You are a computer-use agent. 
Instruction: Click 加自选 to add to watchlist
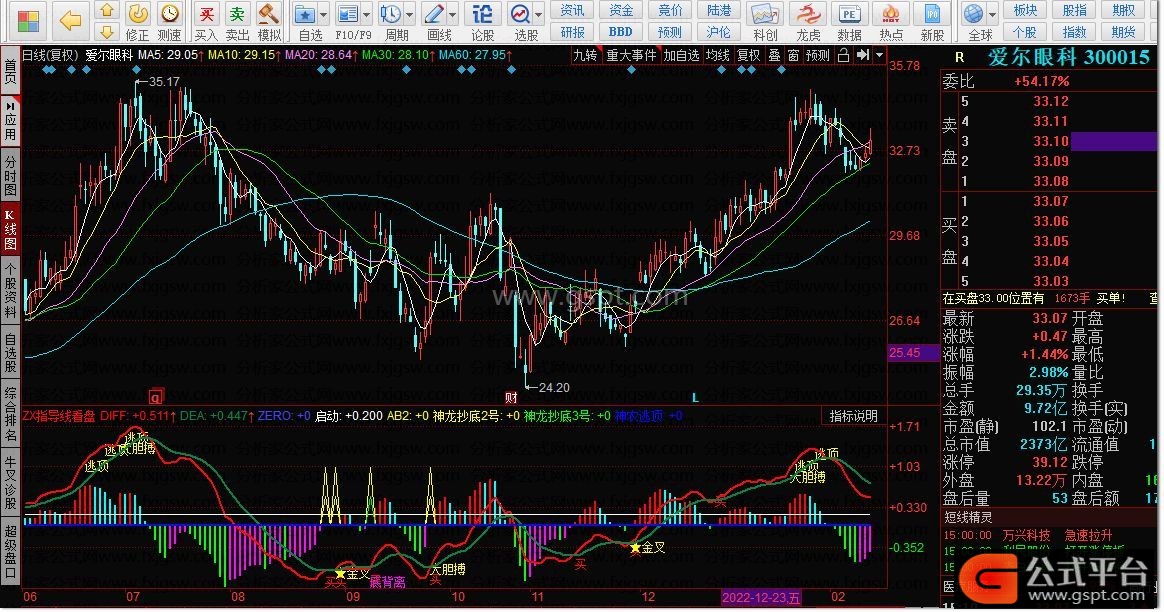[x=681, y=55]
